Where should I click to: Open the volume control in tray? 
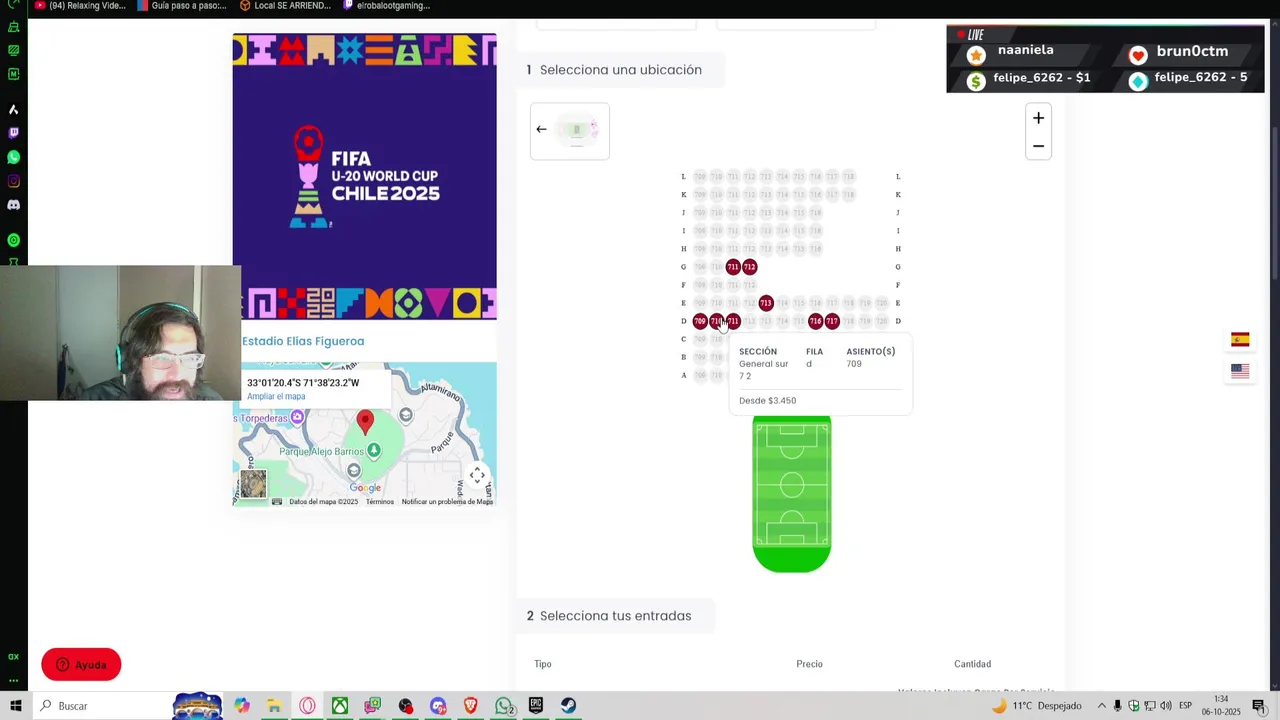point(1165,706)
